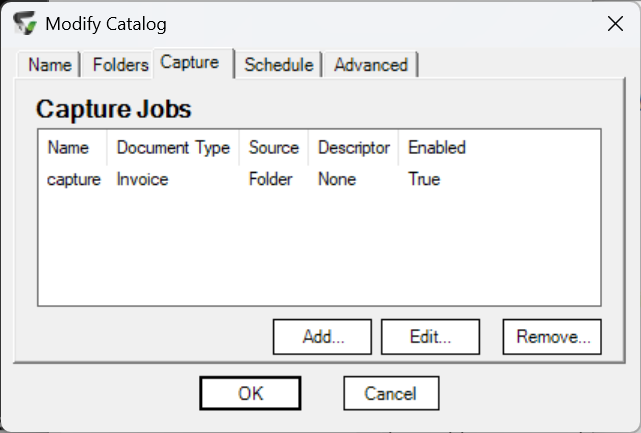Click the Modify Catalog app icon
641x433 pixels.
25,23
